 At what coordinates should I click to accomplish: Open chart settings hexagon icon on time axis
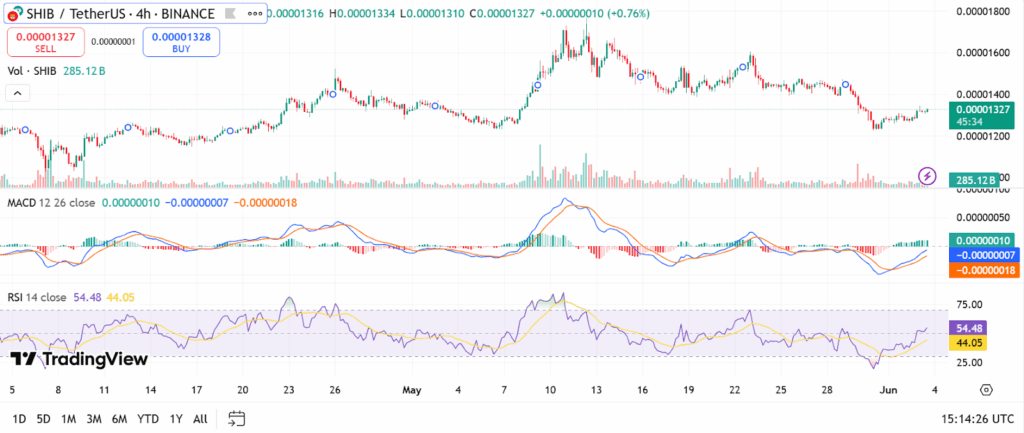[986, 391]
